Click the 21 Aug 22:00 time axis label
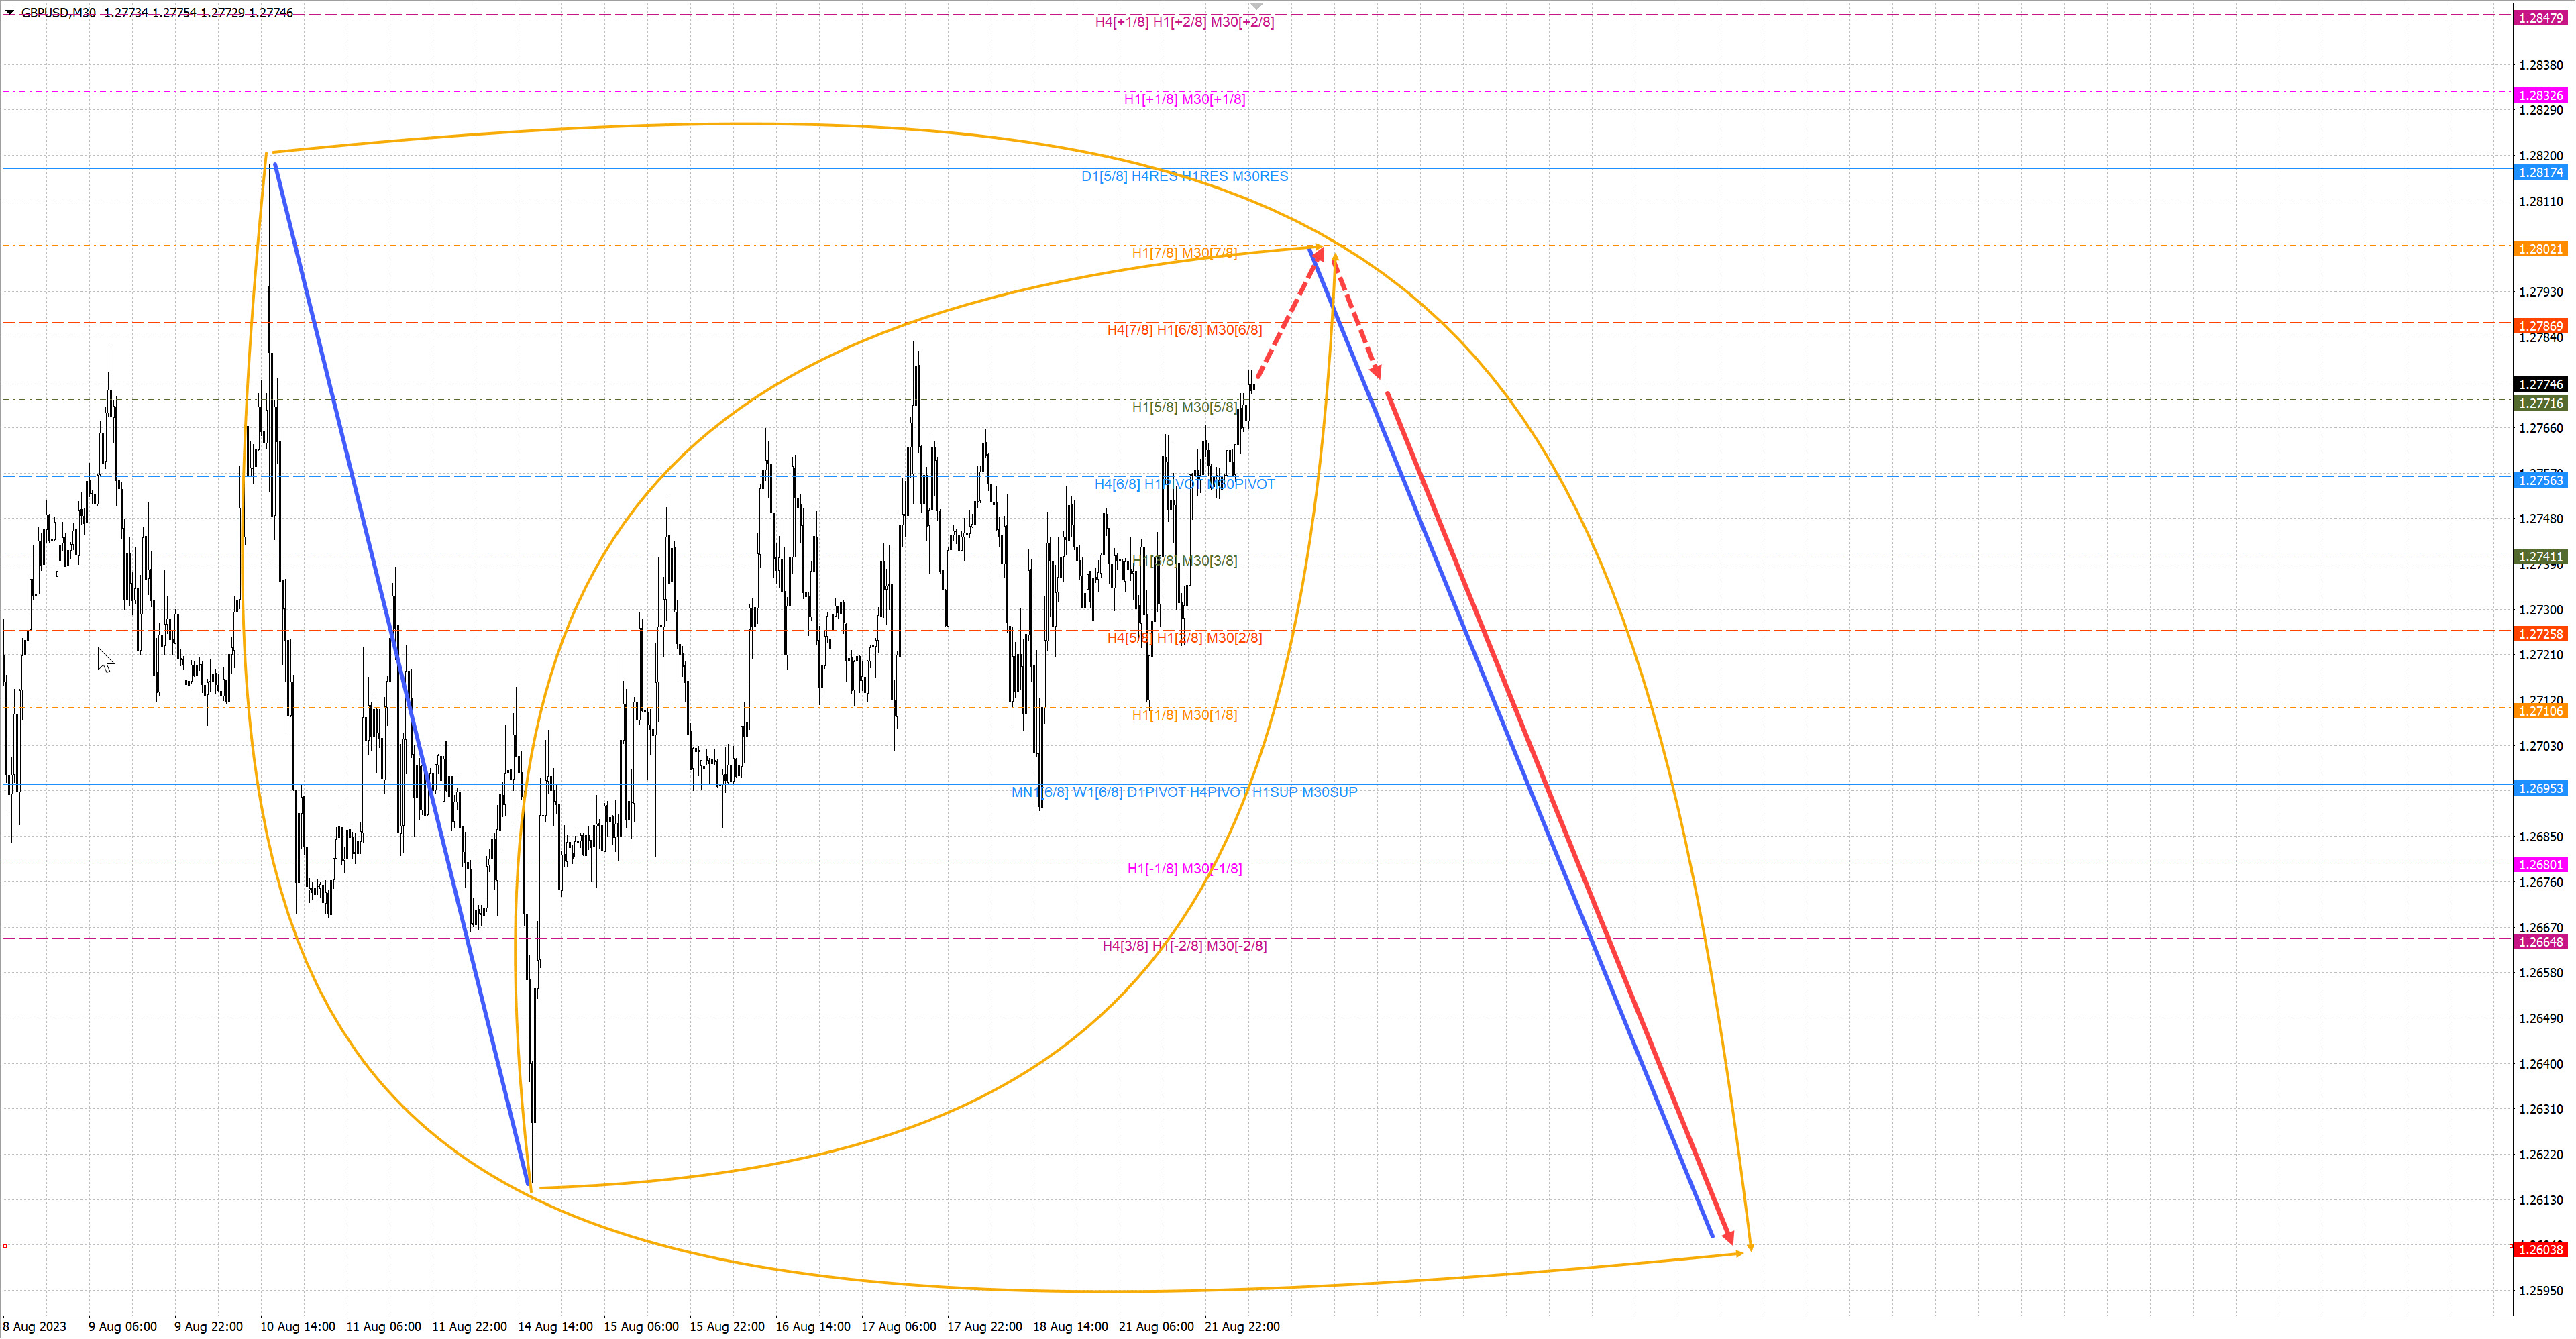Screen dimensions: 2576x1339 1242,1326
